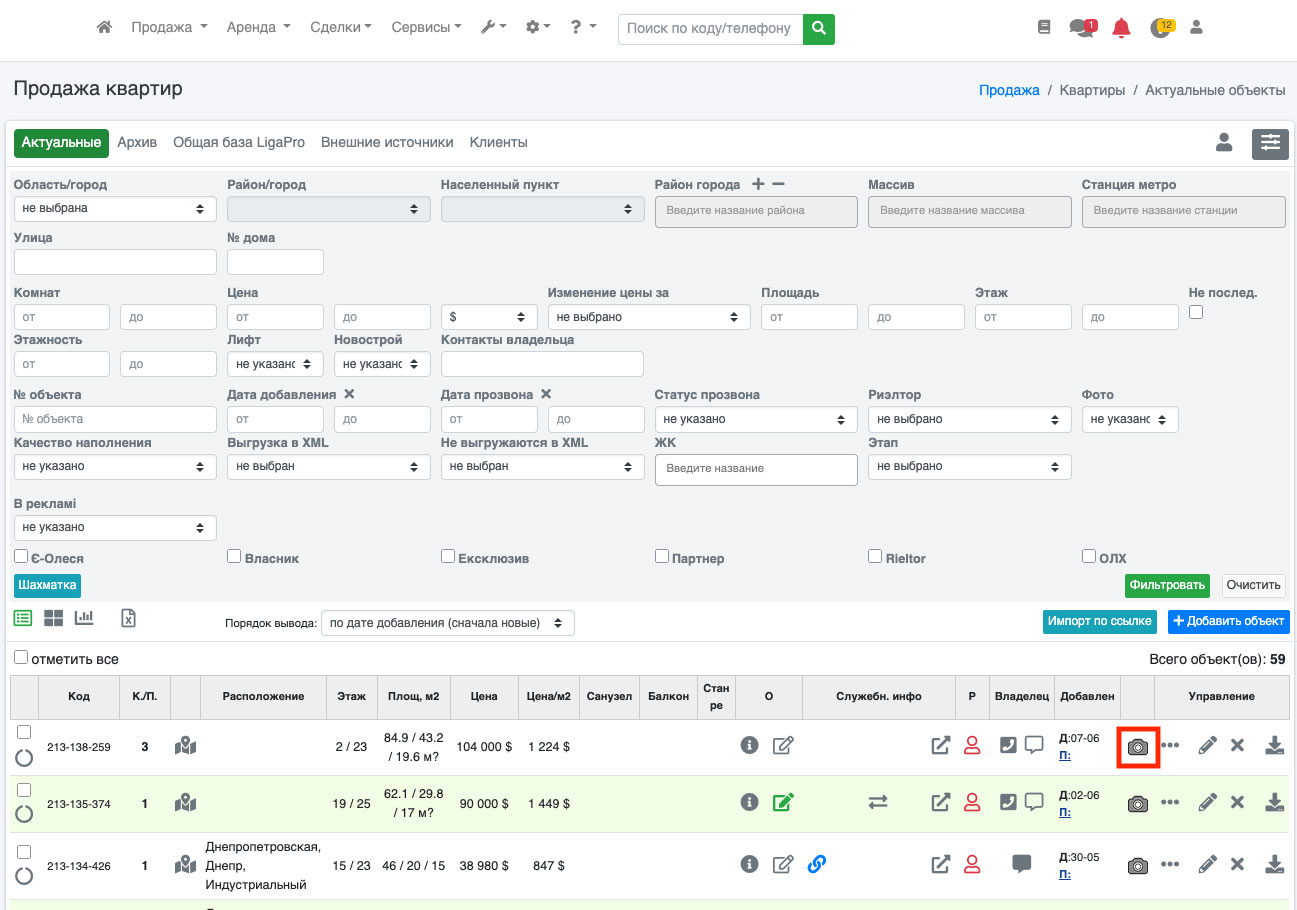Open the Аренда menu

click(258, 28)
